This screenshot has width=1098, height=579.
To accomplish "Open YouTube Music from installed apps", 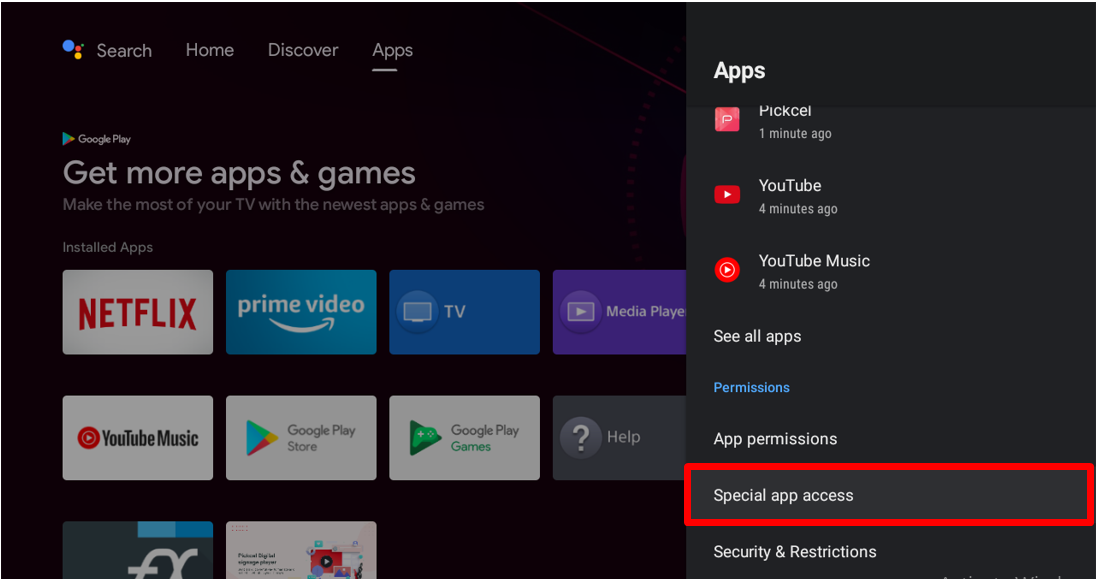I will pyautogui.click(x=137, y=438).
